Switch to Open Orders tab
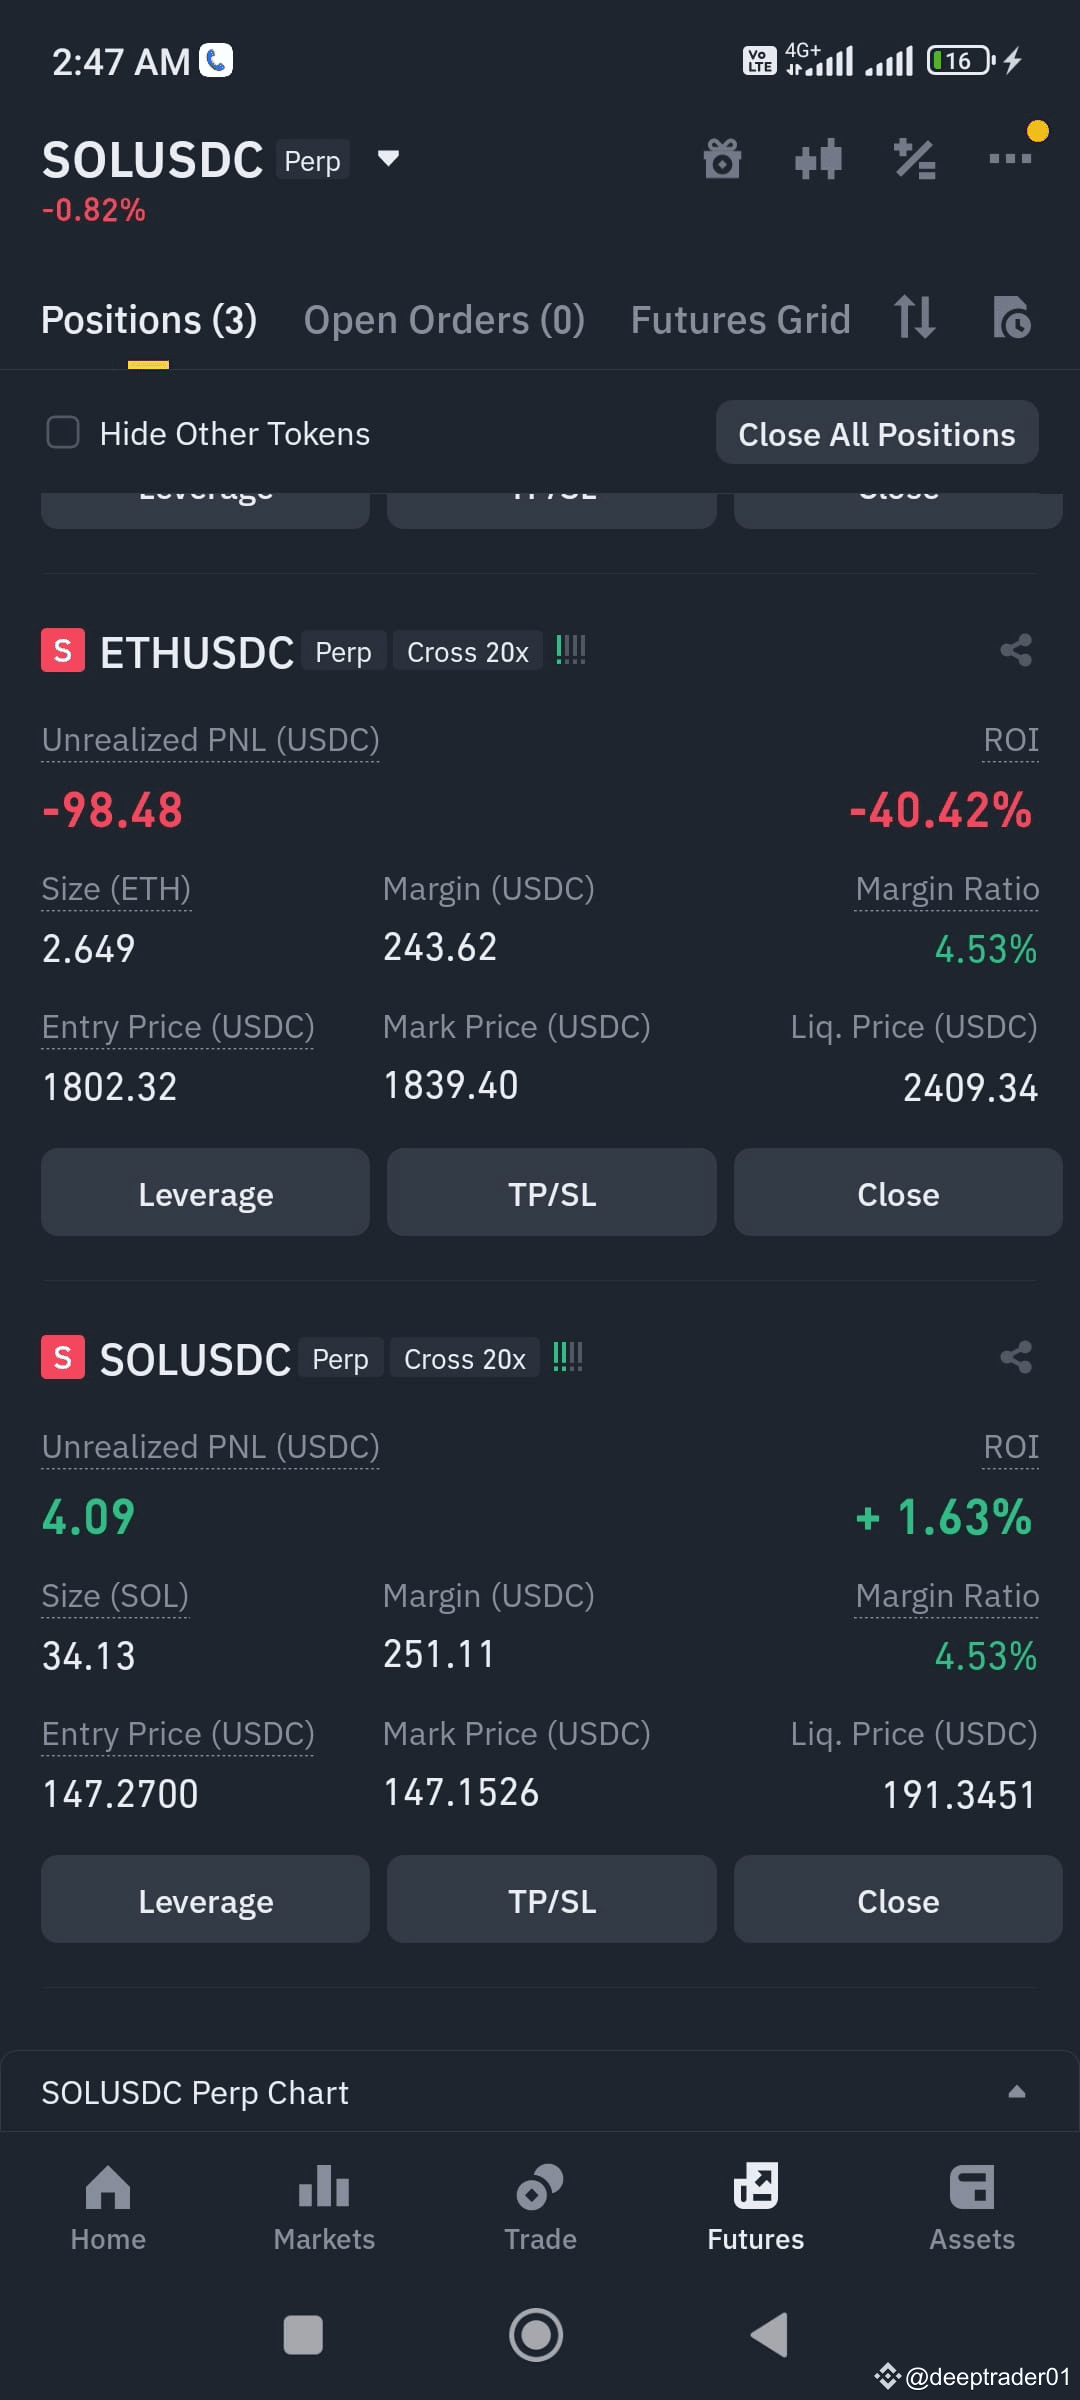The height and width of the screenshot is (2400, 1080). coord(444,320)
